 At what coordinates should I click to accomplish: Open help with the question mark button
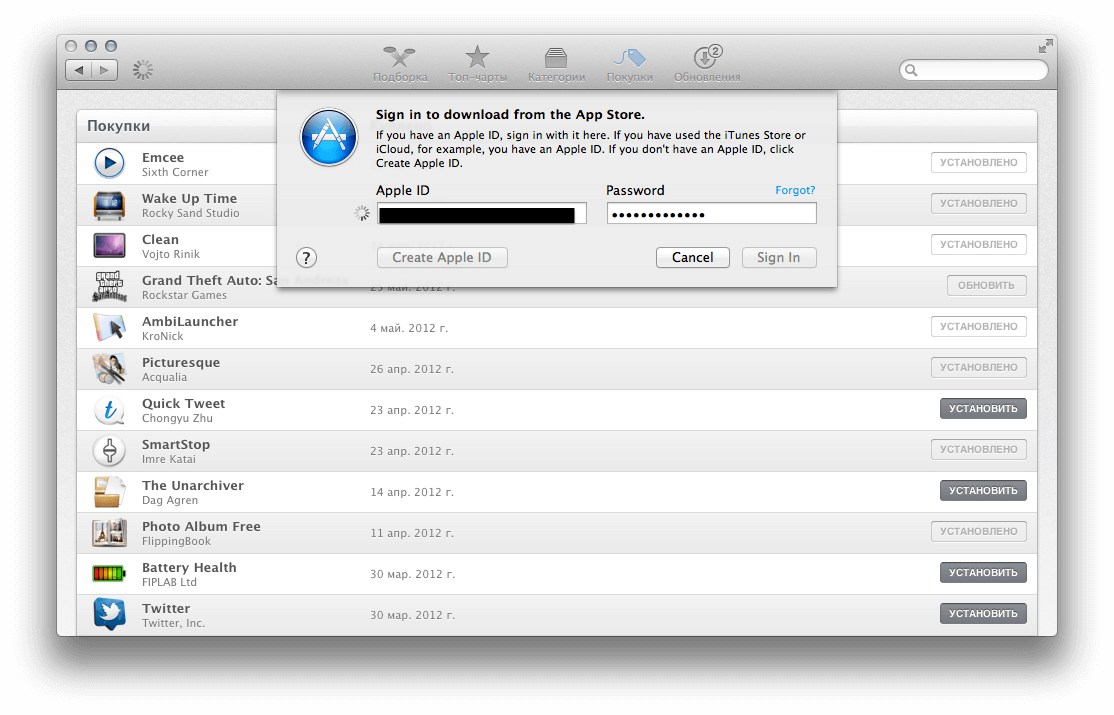point(306,257)
